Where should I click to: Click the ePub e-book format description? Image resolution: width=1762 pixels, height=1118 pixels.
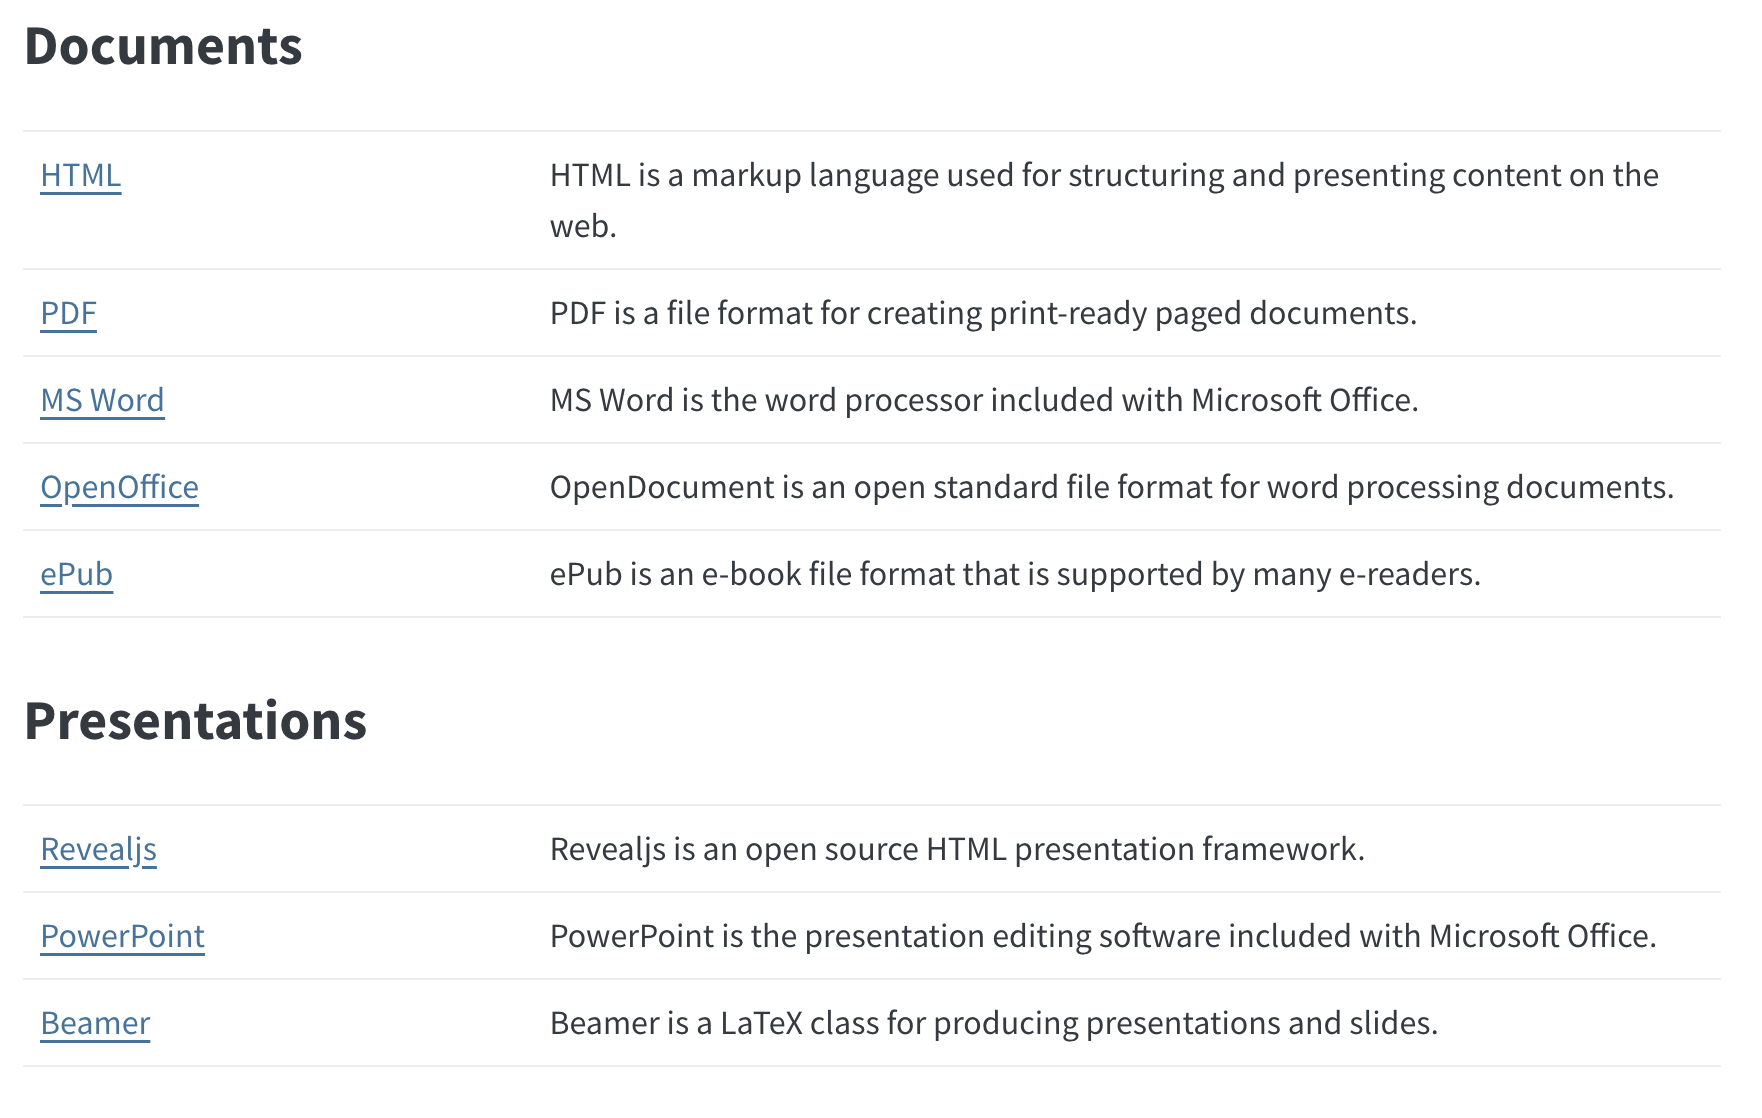[1015, 574]
